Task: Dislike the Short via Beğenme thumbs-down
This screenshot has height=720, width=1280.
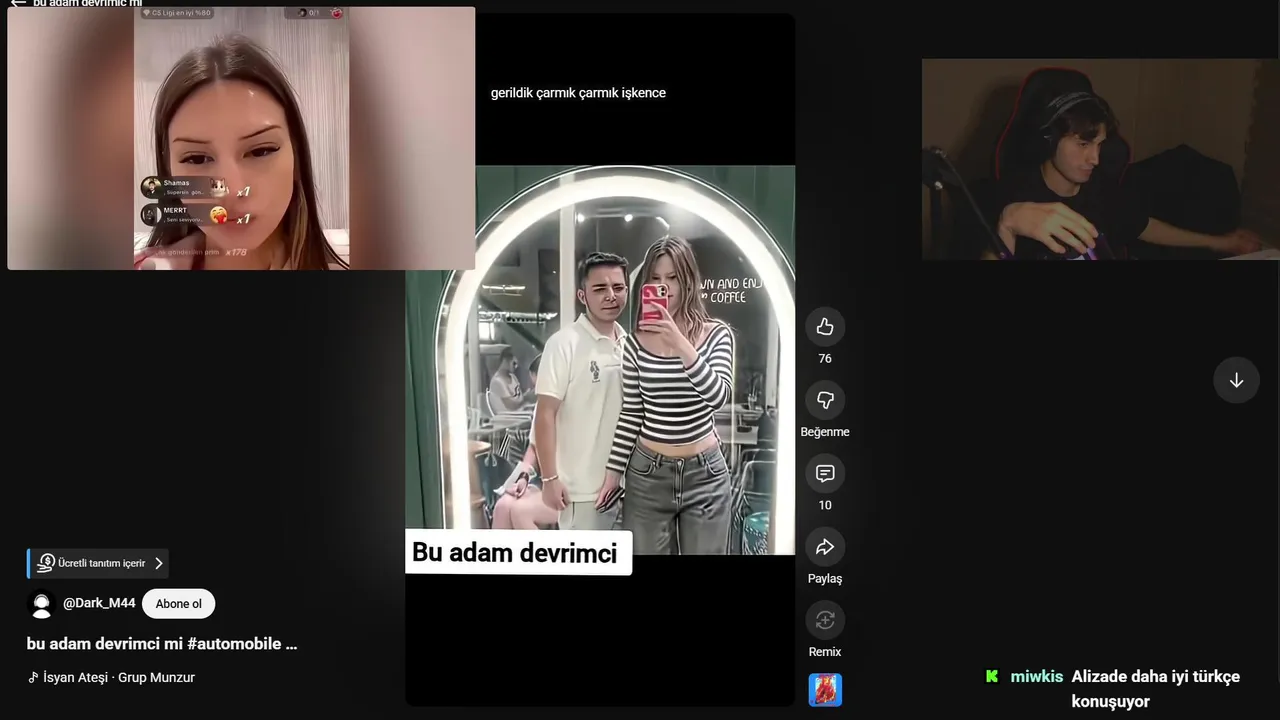Action: coord(825,400)
